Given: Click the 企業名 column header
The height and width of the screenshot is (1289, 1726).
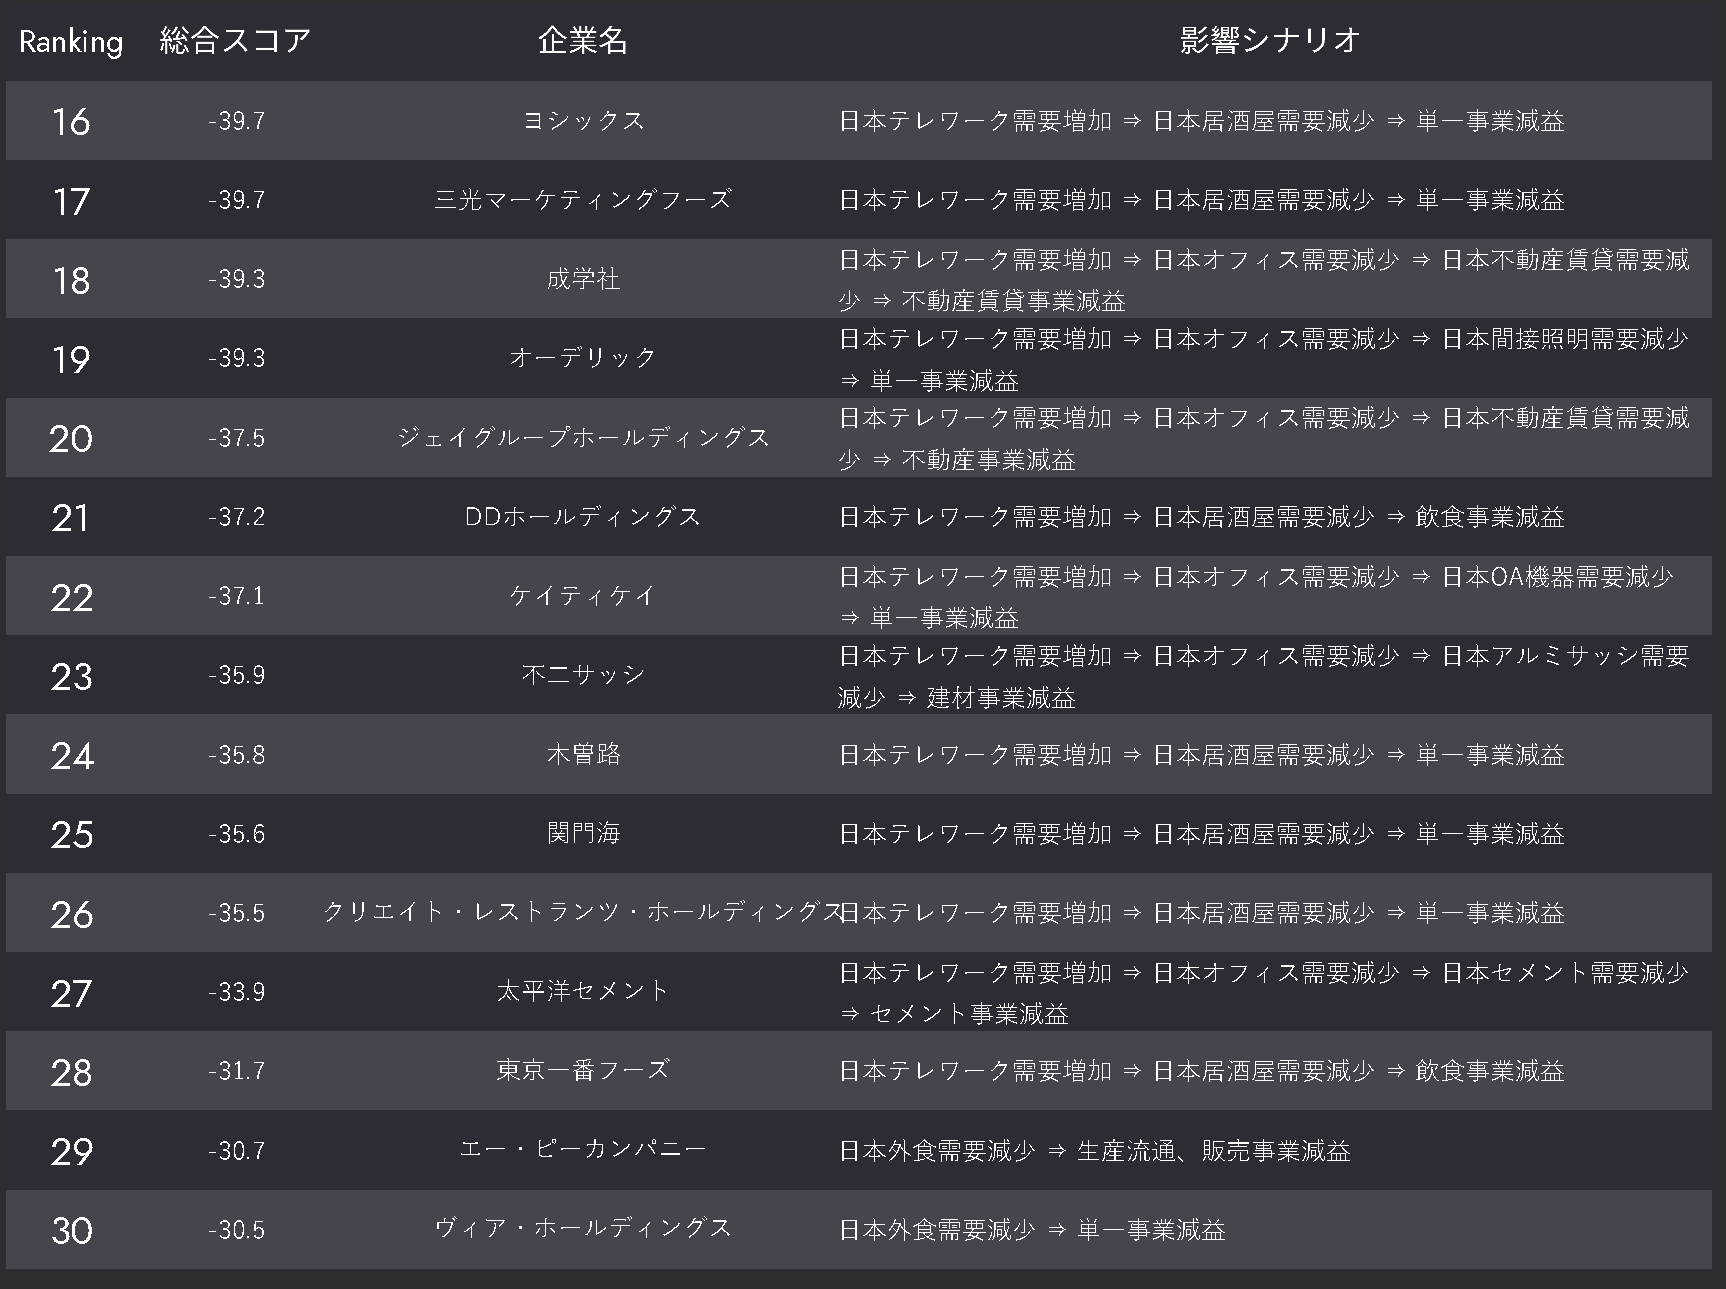Looking at the screenshot, I should (x=583, y=41).
